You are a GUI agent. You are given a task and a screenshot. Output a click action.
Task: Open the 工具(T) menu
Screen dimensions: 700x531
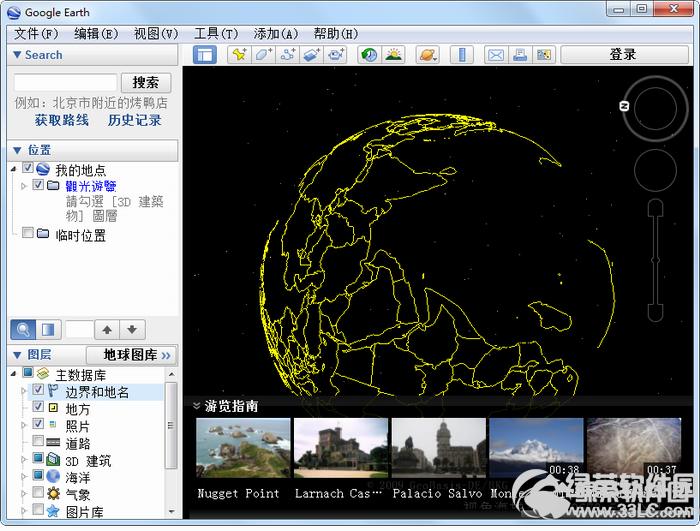pos(216,34)
